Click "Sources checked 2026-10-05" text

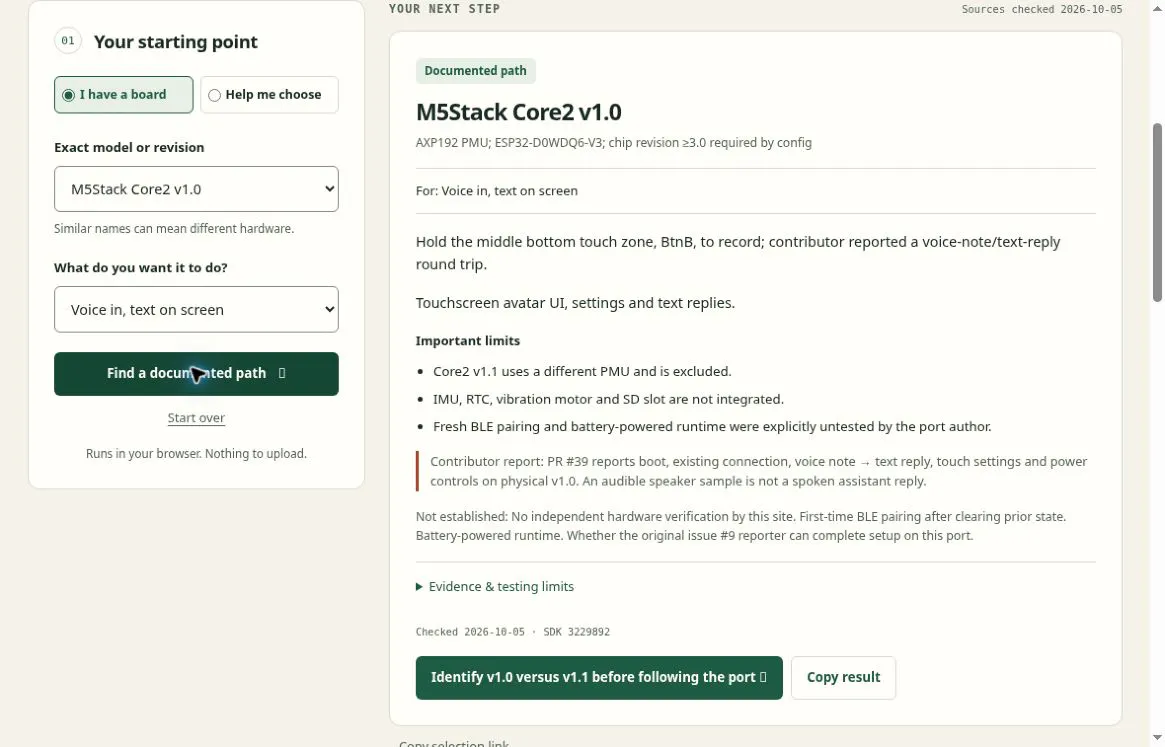[1042, 10]
